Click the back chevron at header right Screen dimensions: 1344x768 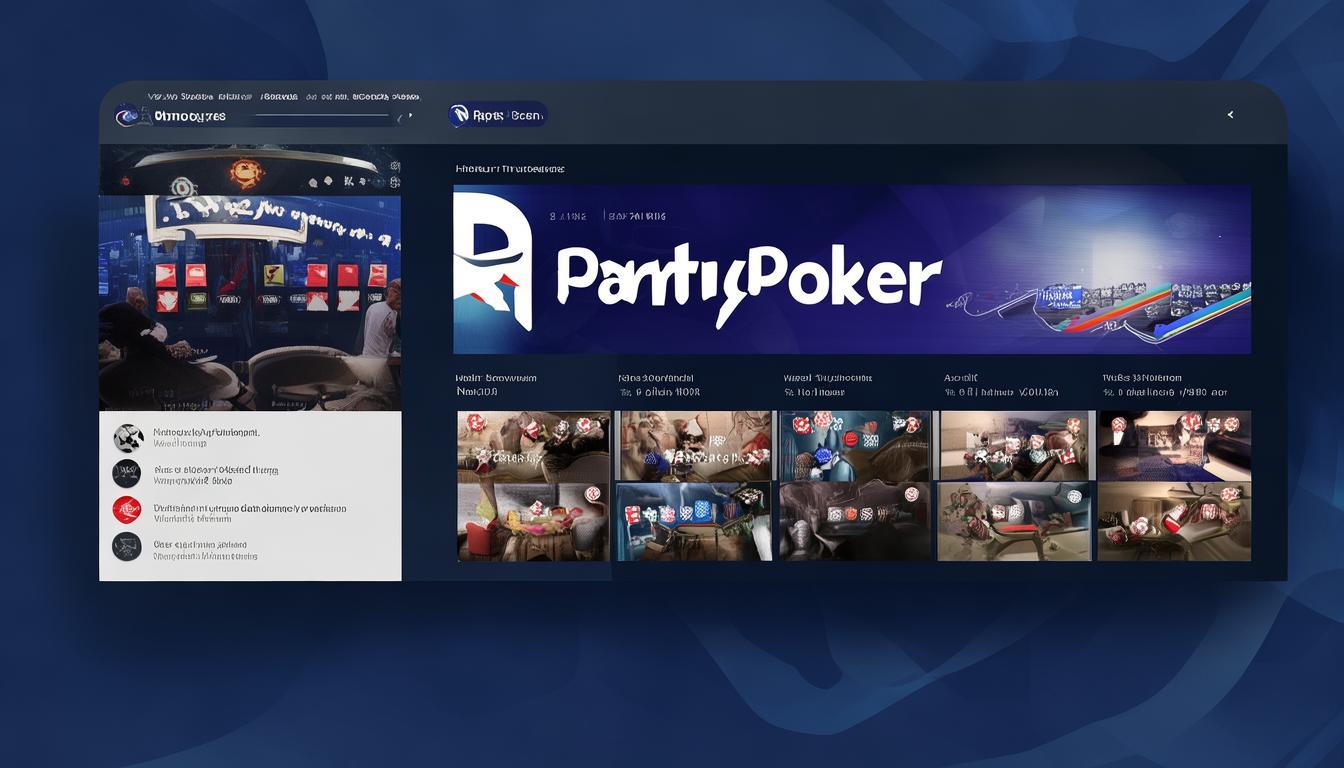pyautogui.click(x=1230, y=115)
